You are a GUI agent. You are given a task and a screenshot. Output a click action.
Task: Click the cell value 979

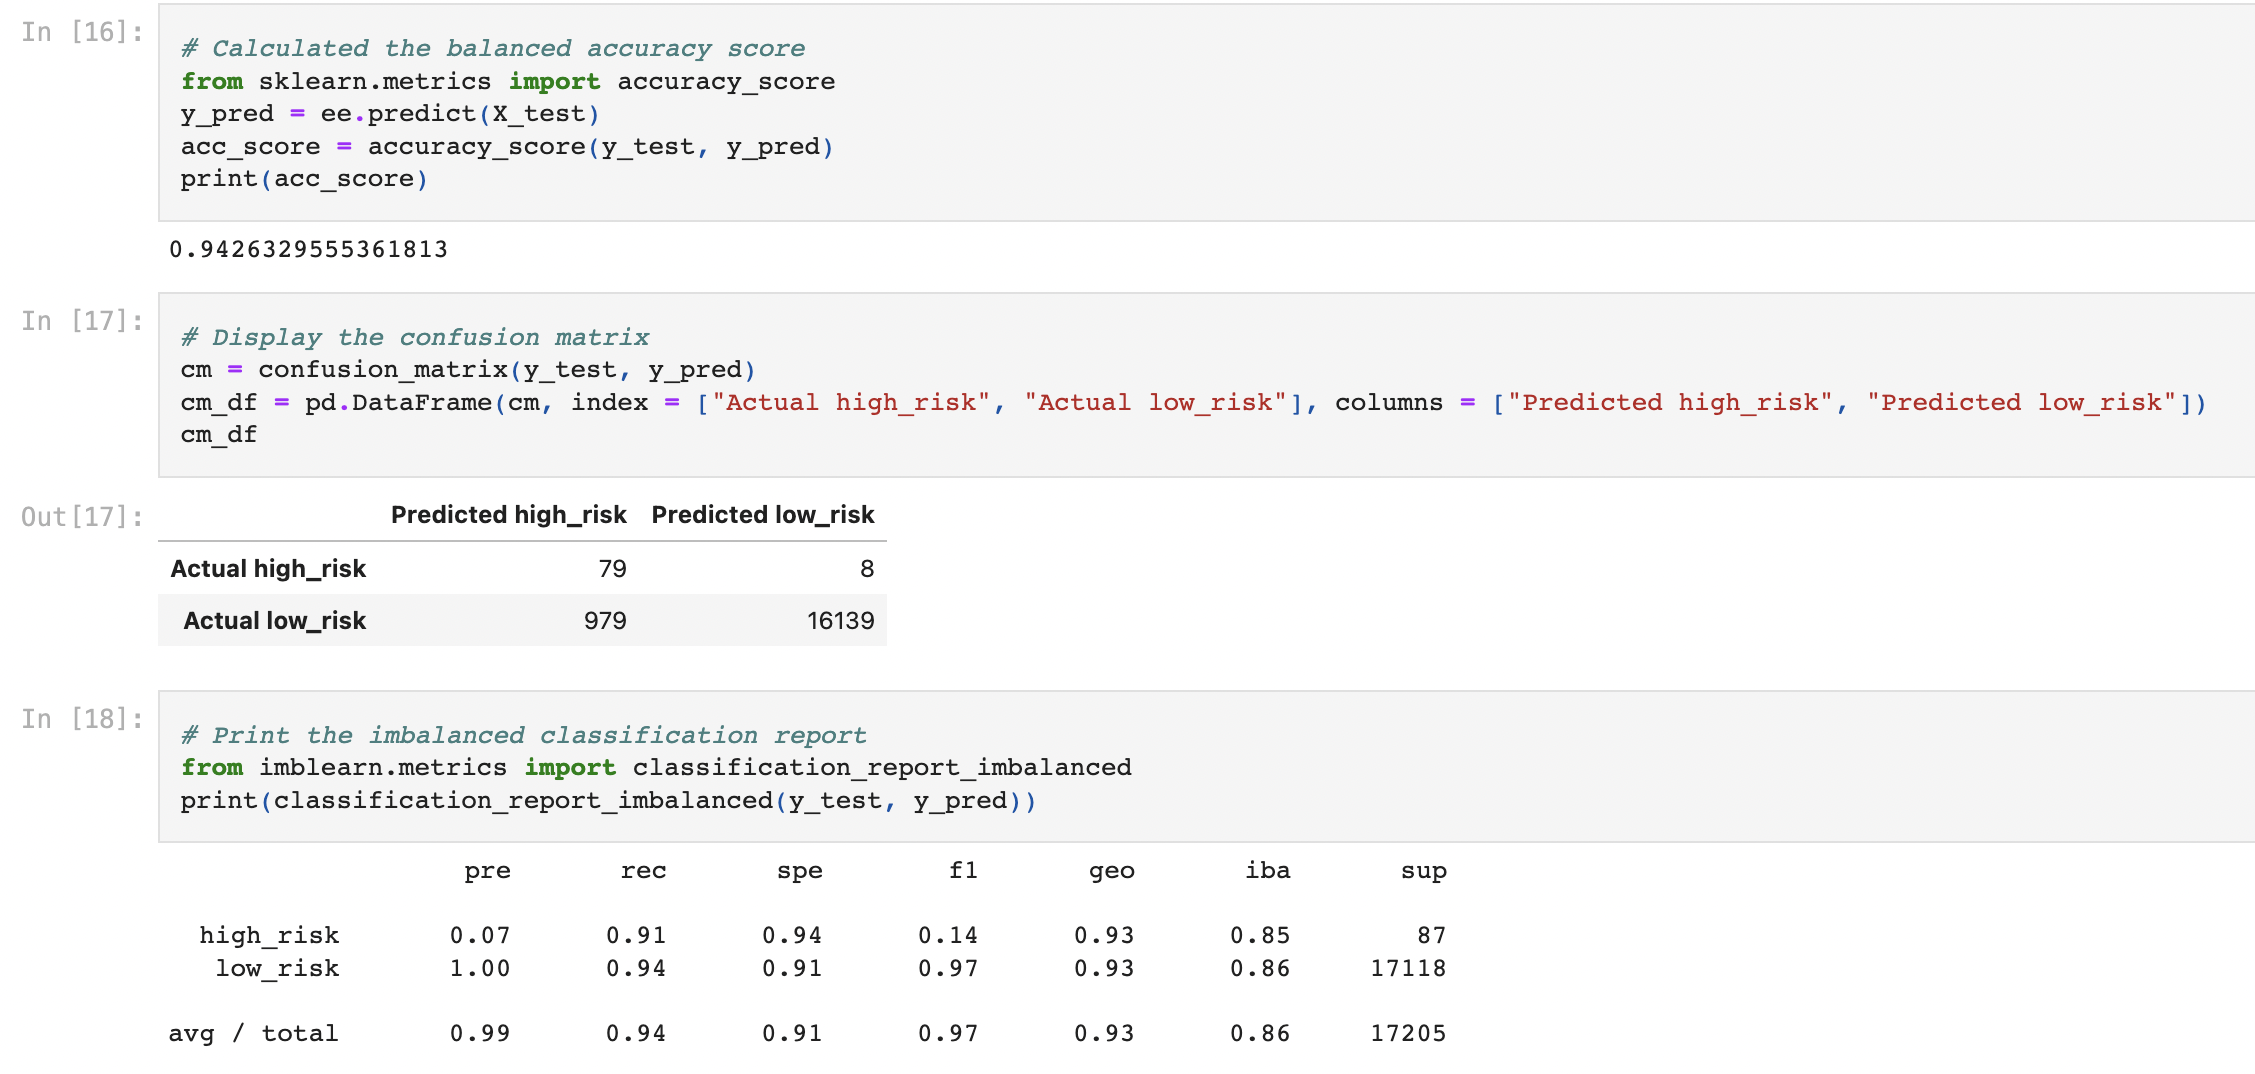point(605,621)
